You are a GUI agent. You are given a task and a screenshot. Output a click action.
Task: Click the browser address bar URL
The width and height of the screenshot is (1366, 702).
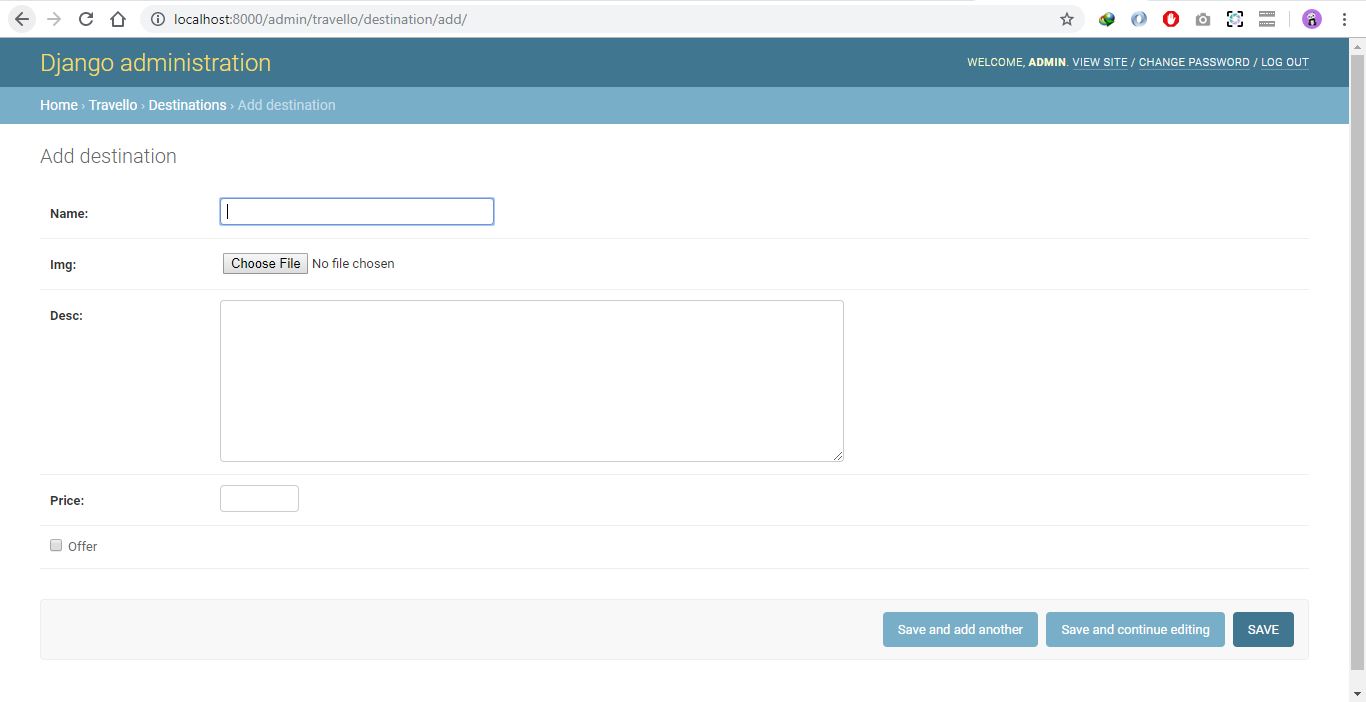(x=320, y=19)
